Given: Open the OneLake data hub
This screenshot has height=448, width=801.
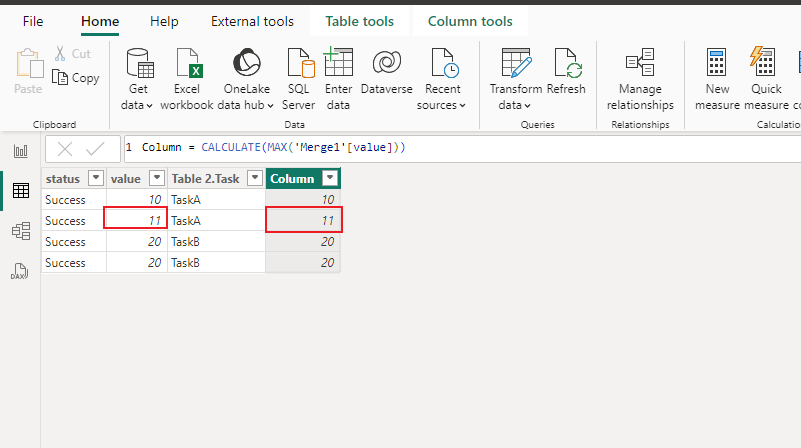Looking at the screenshot, I should 246,79.
